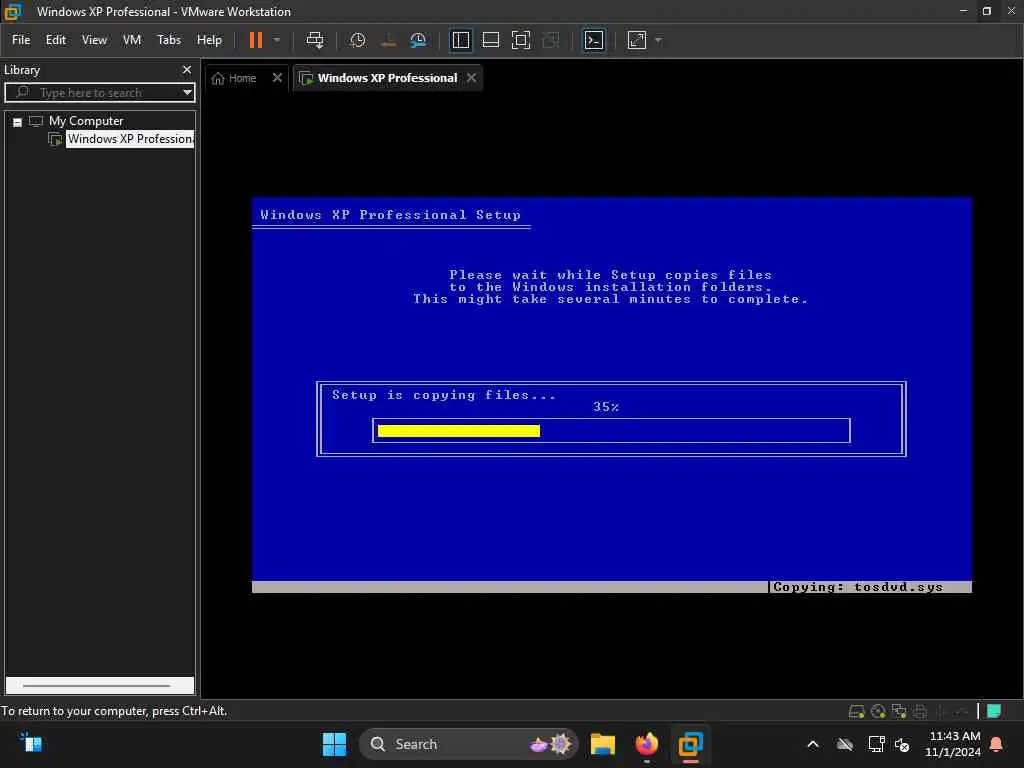Open the Windows Start menu

point(334,744)
